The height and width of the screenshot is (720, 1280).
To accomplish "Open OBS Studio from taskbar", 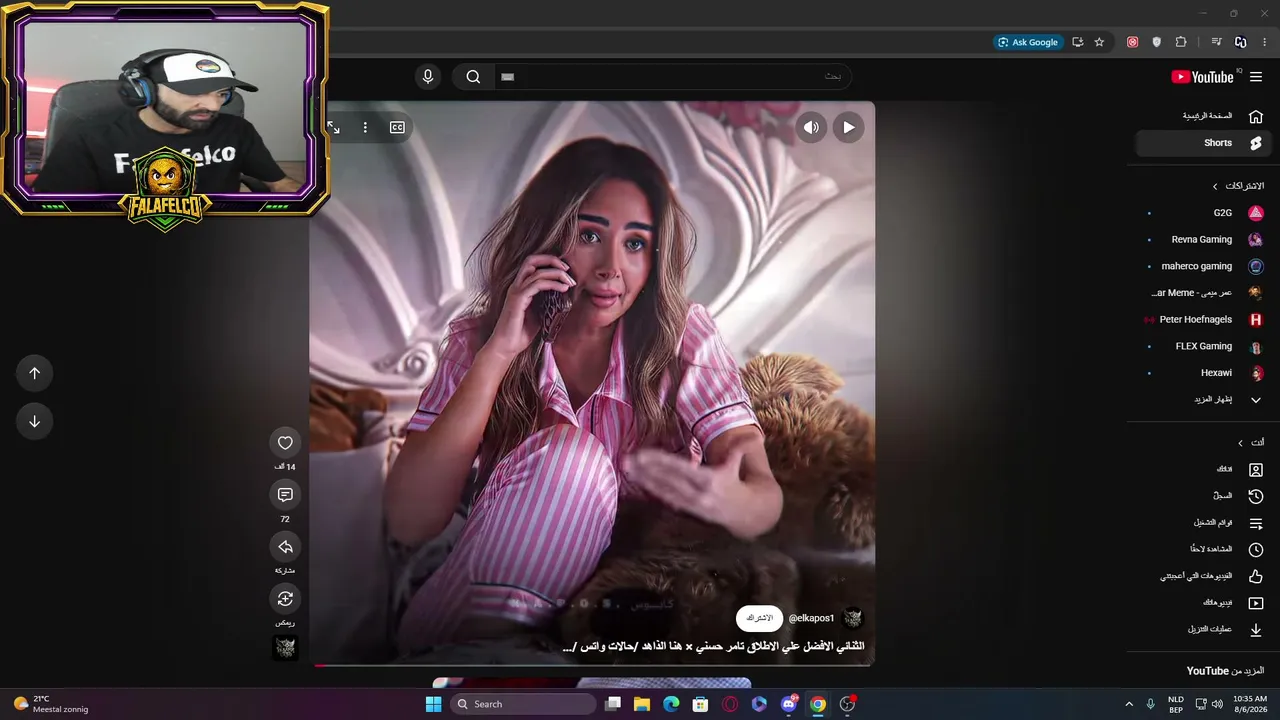I will [x=848, y=704].
